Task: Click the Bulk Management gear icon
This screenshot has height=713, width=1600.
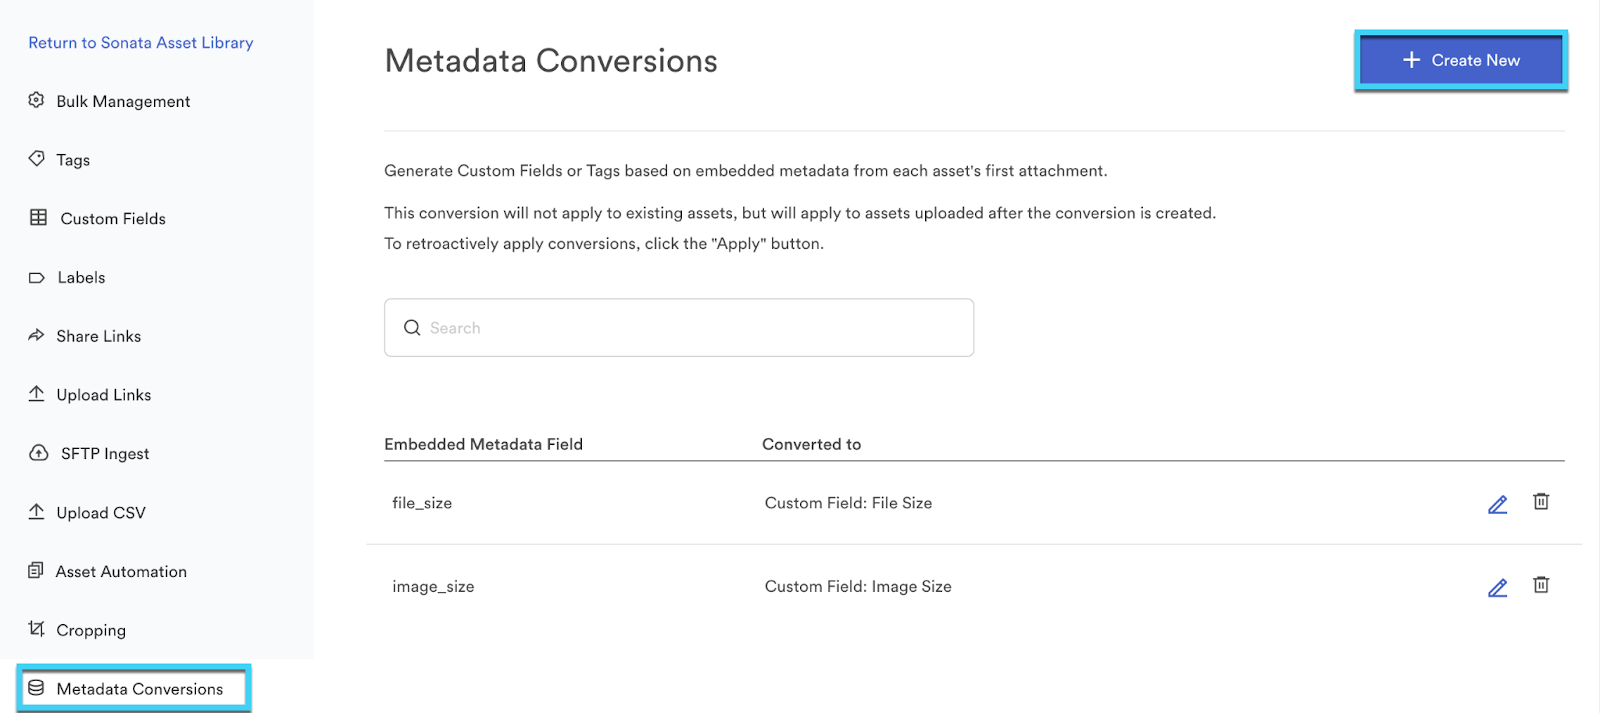Action: [x=37, y=100]
